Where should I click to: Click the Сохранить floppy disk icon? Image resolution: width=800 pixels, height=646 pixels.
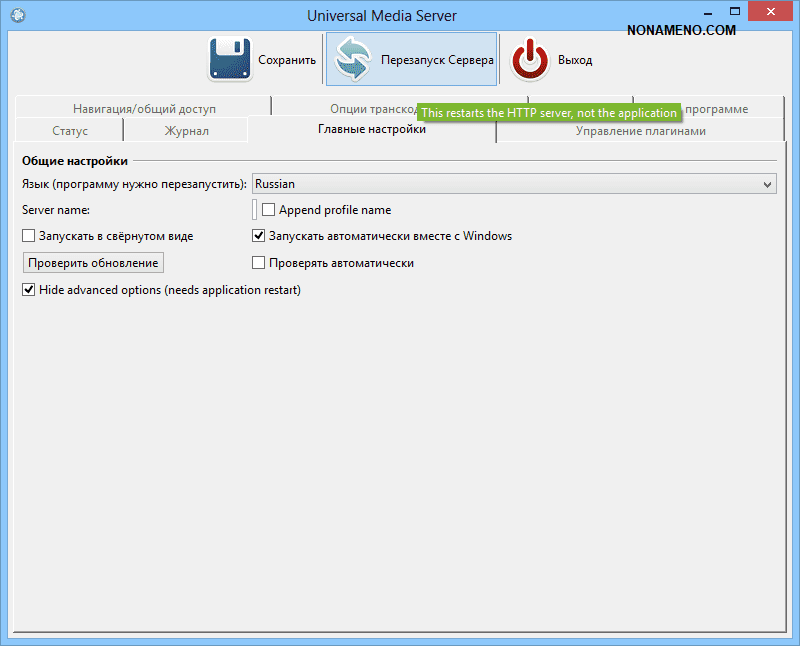tap(230, 59)
